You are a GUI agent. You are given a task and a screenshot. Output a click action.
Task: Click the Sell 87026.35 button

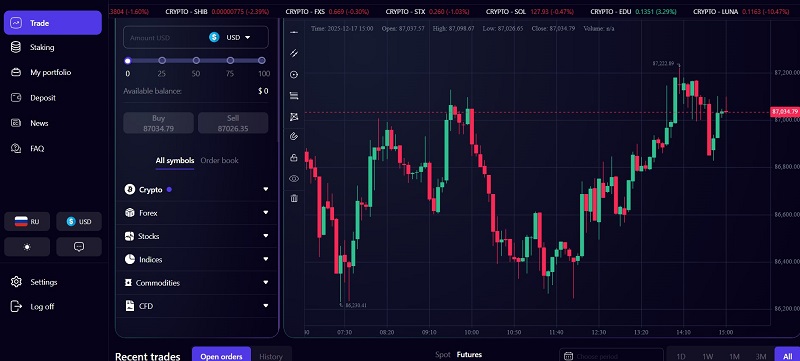233,123
